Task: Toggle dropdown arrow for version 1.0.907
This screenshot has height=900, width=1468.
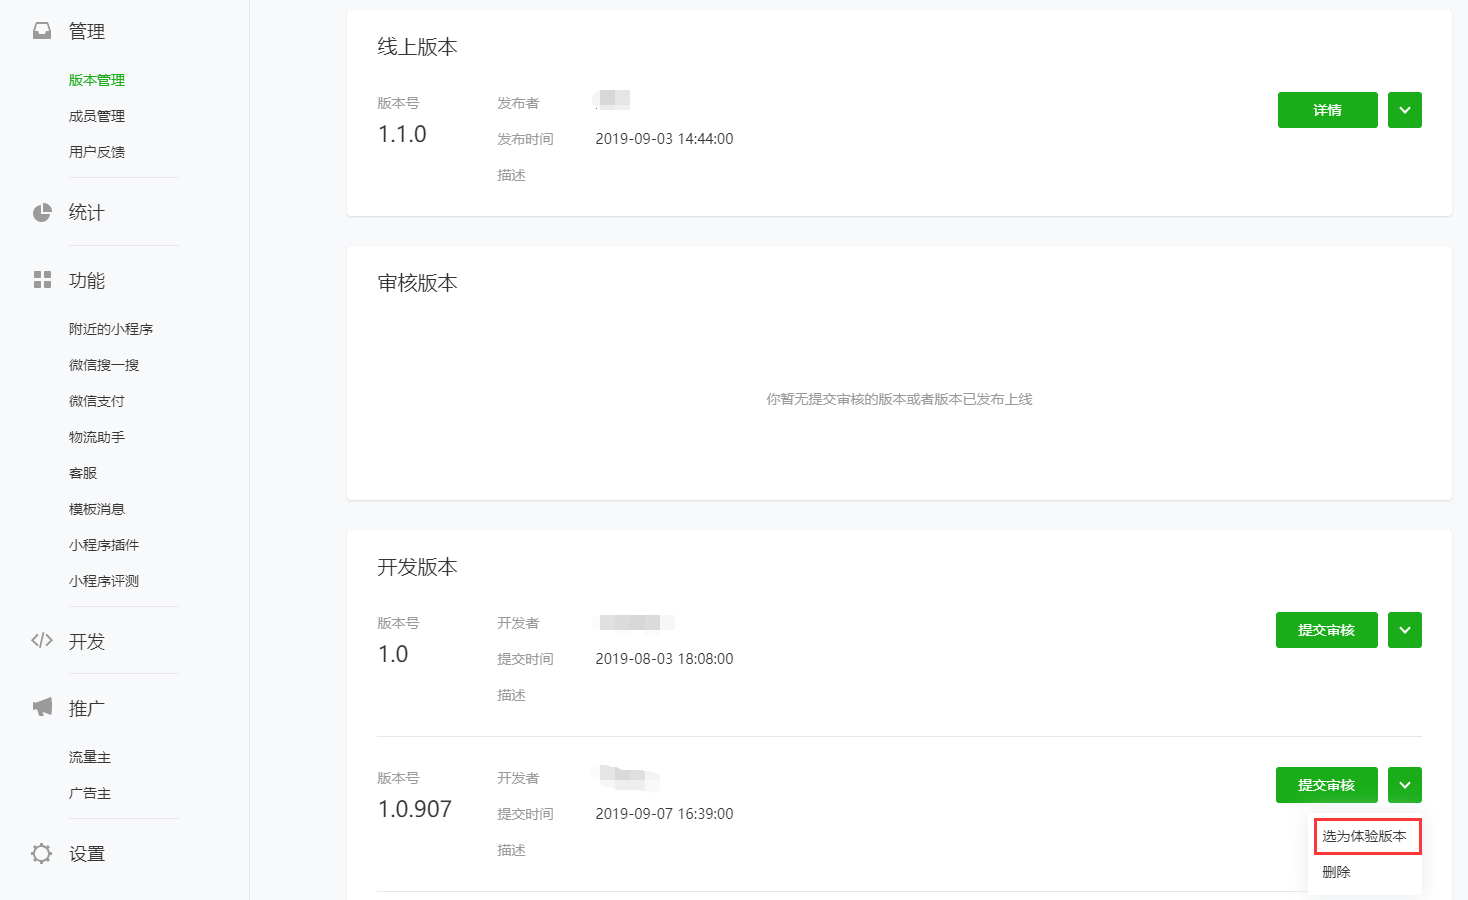Action: pos(1404,785)
